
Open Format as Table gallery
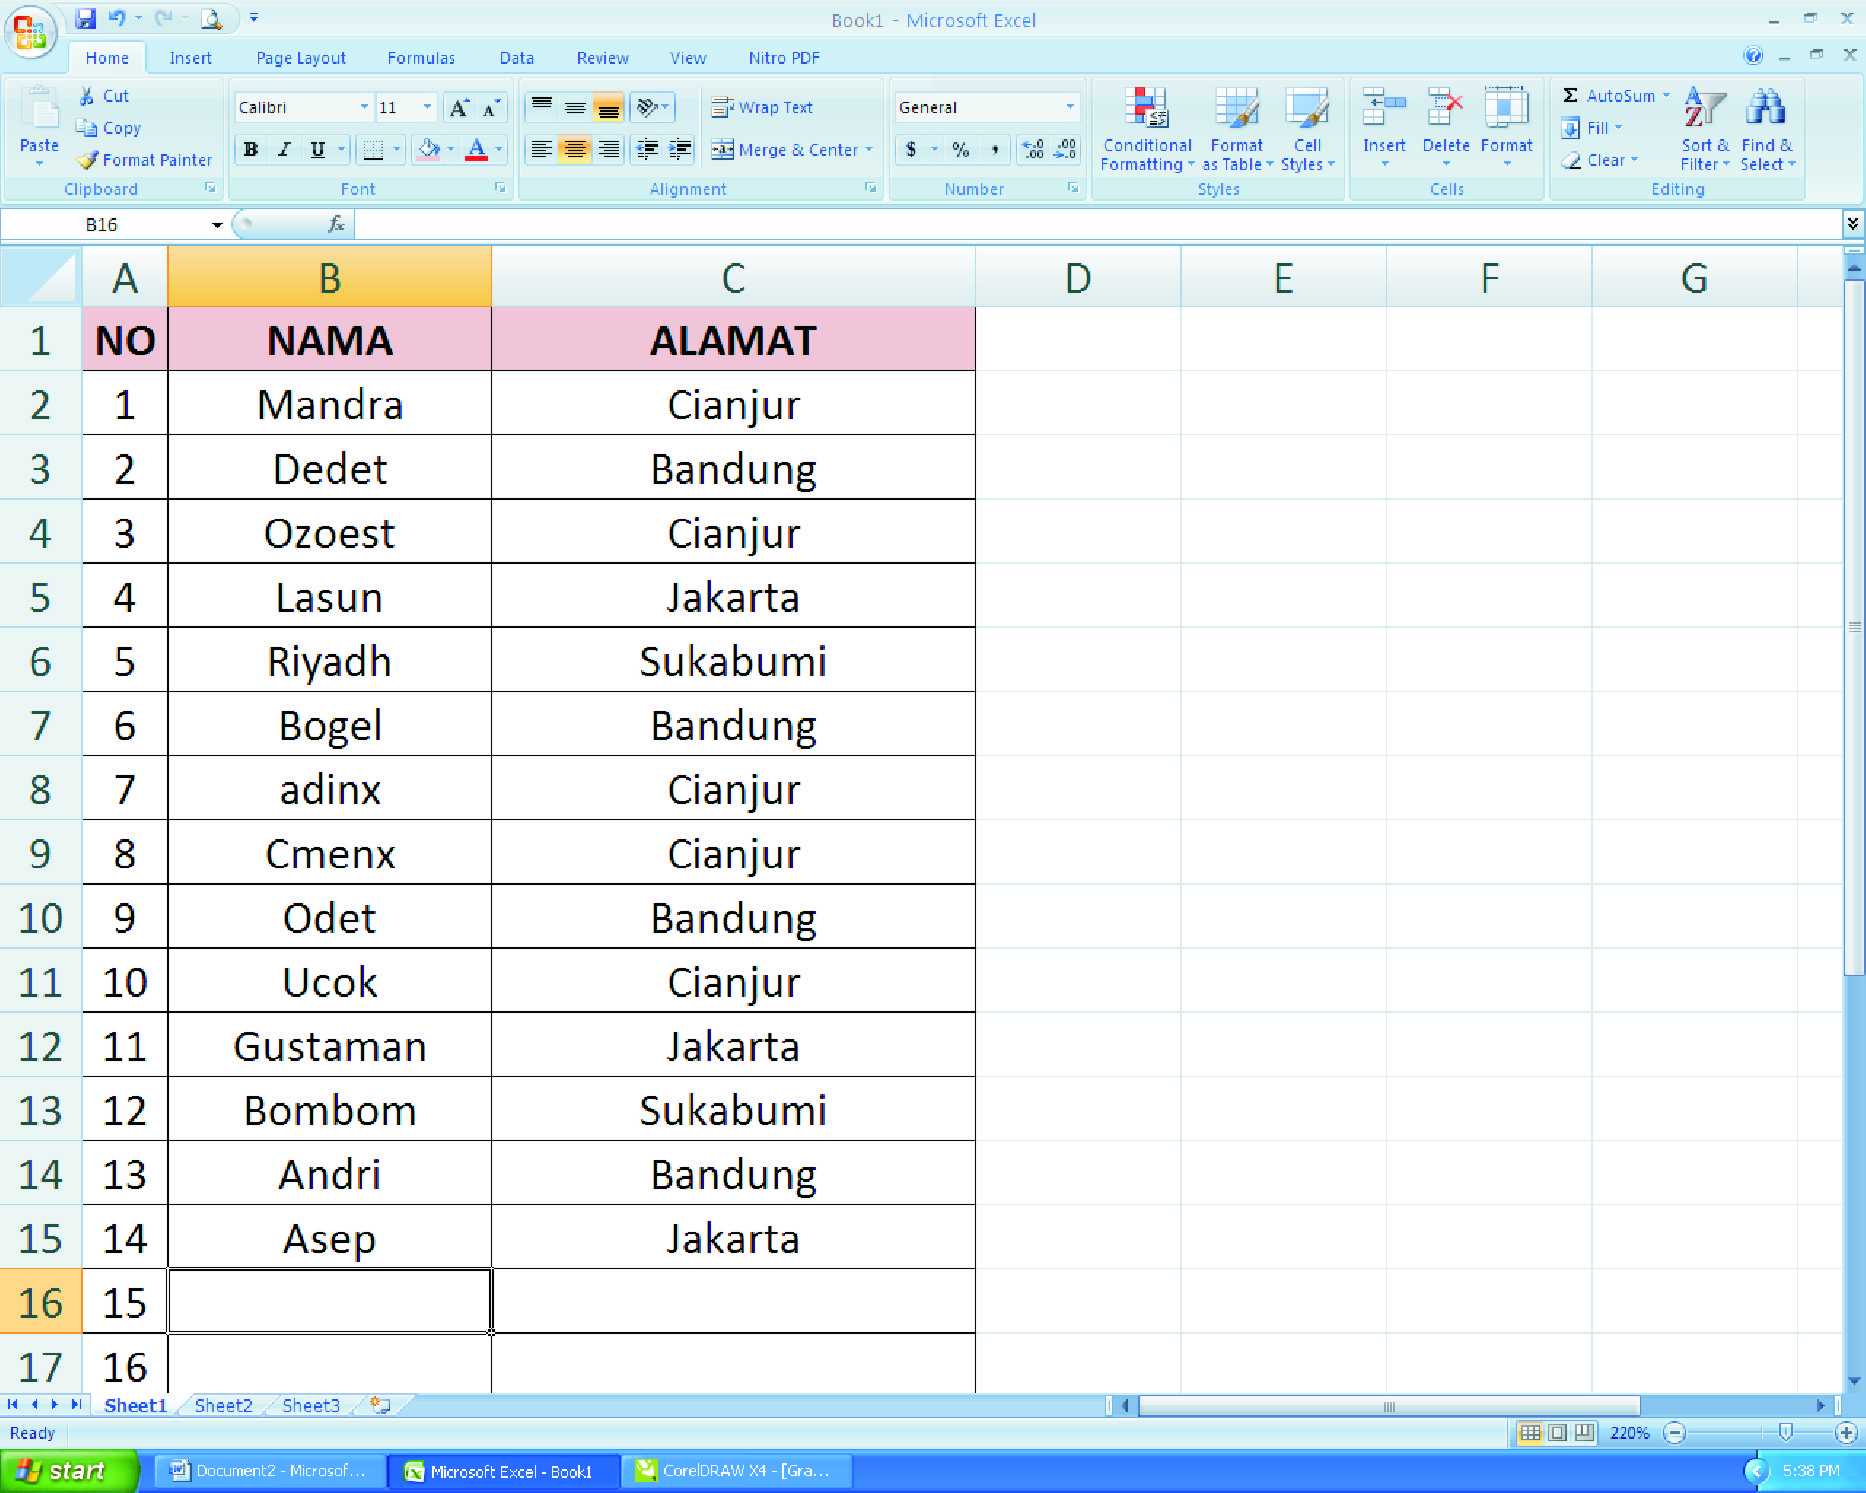(x=1237, y=130)
